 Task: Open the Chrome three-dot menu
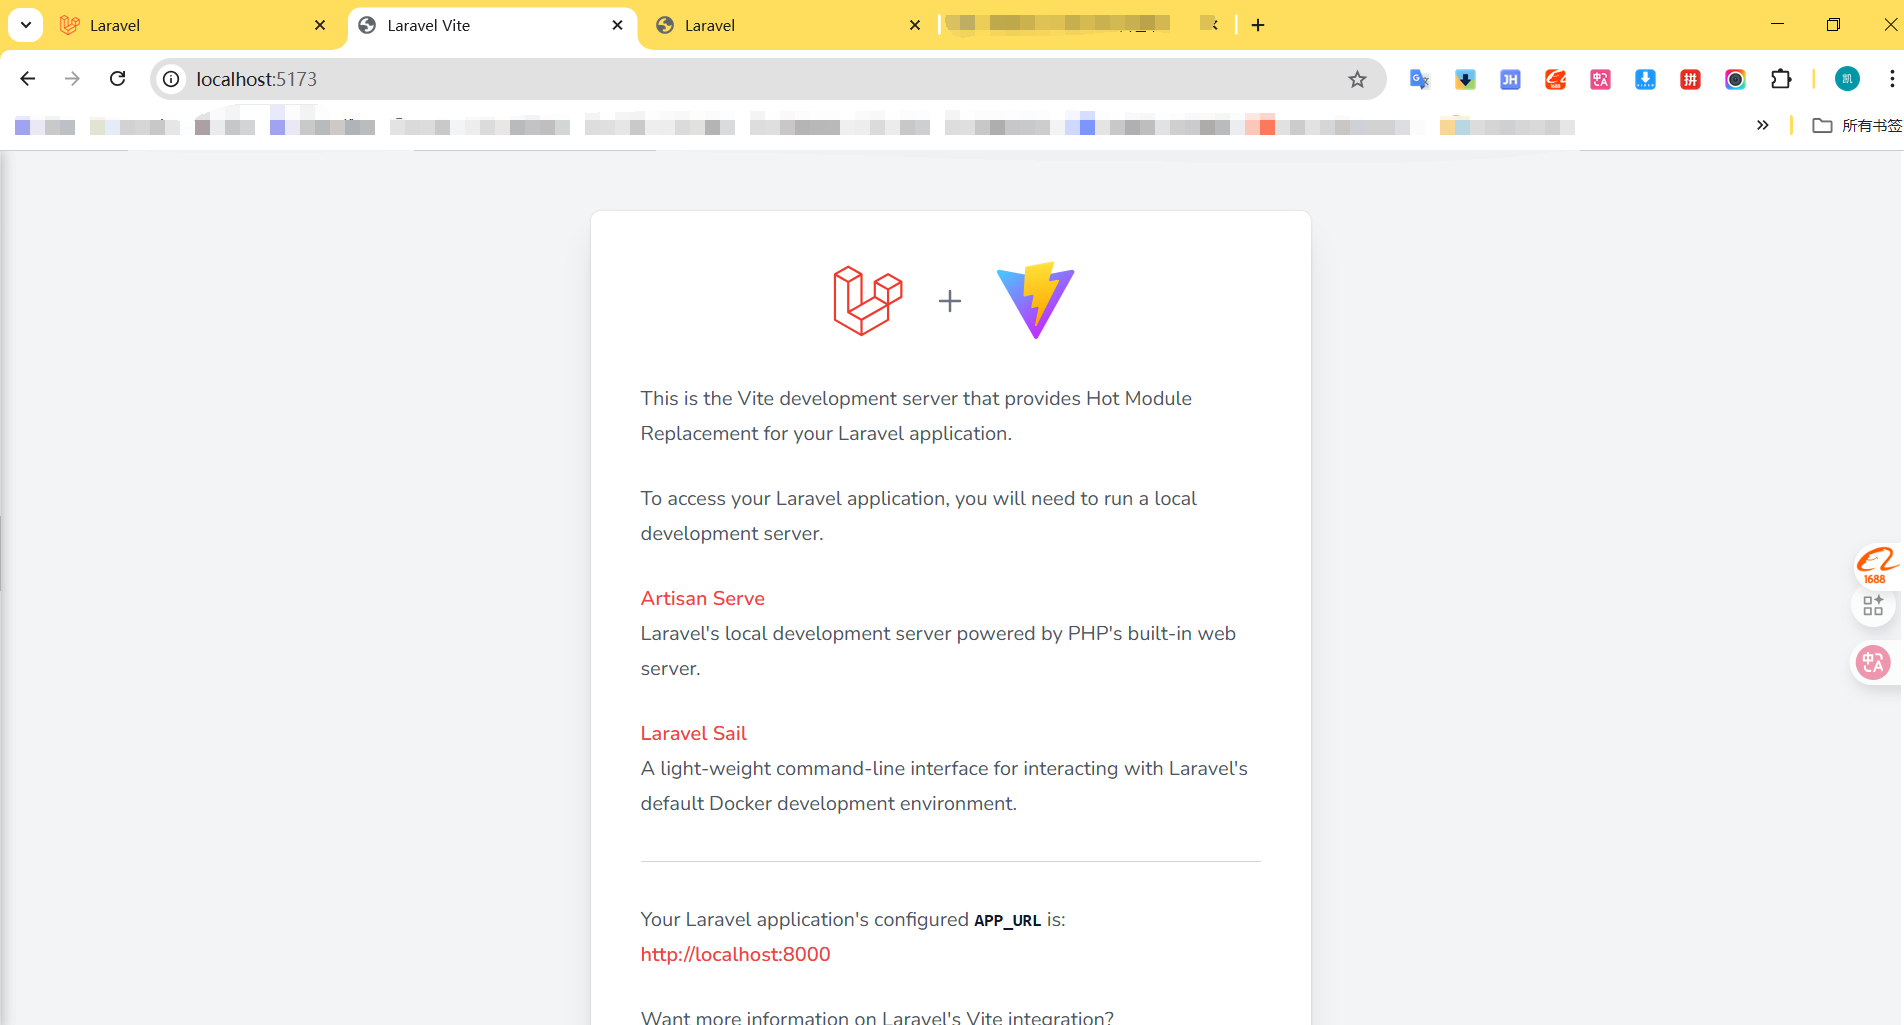tap(1891, 79)
